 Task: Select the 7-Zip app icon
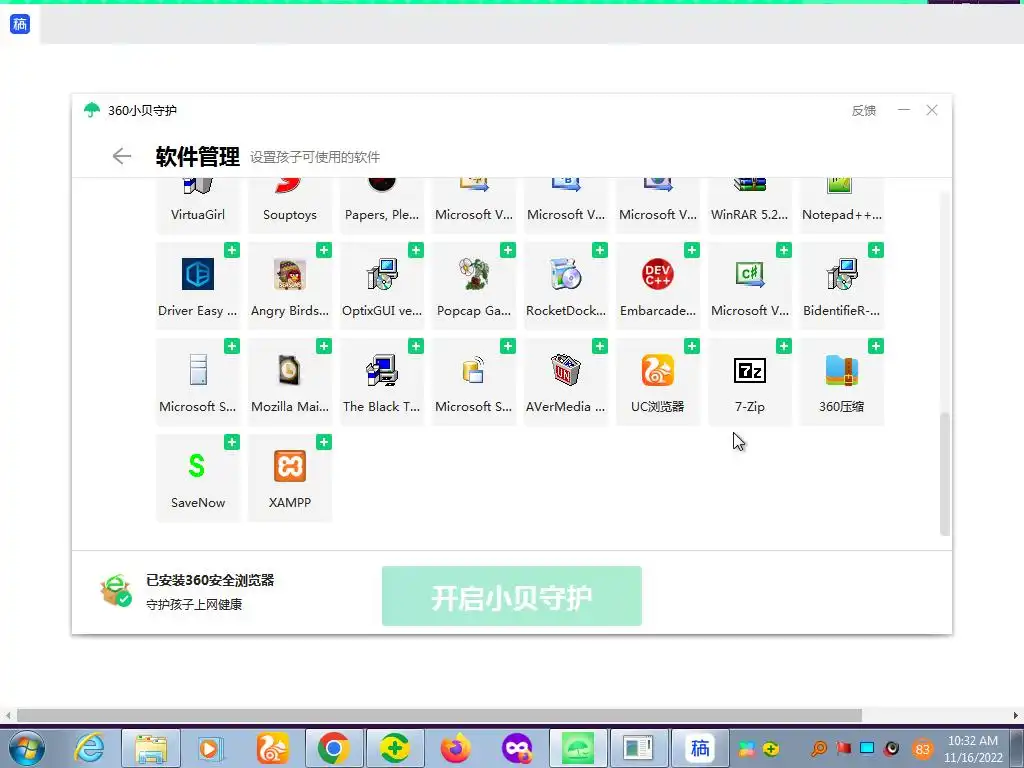[x=750, y=370]
